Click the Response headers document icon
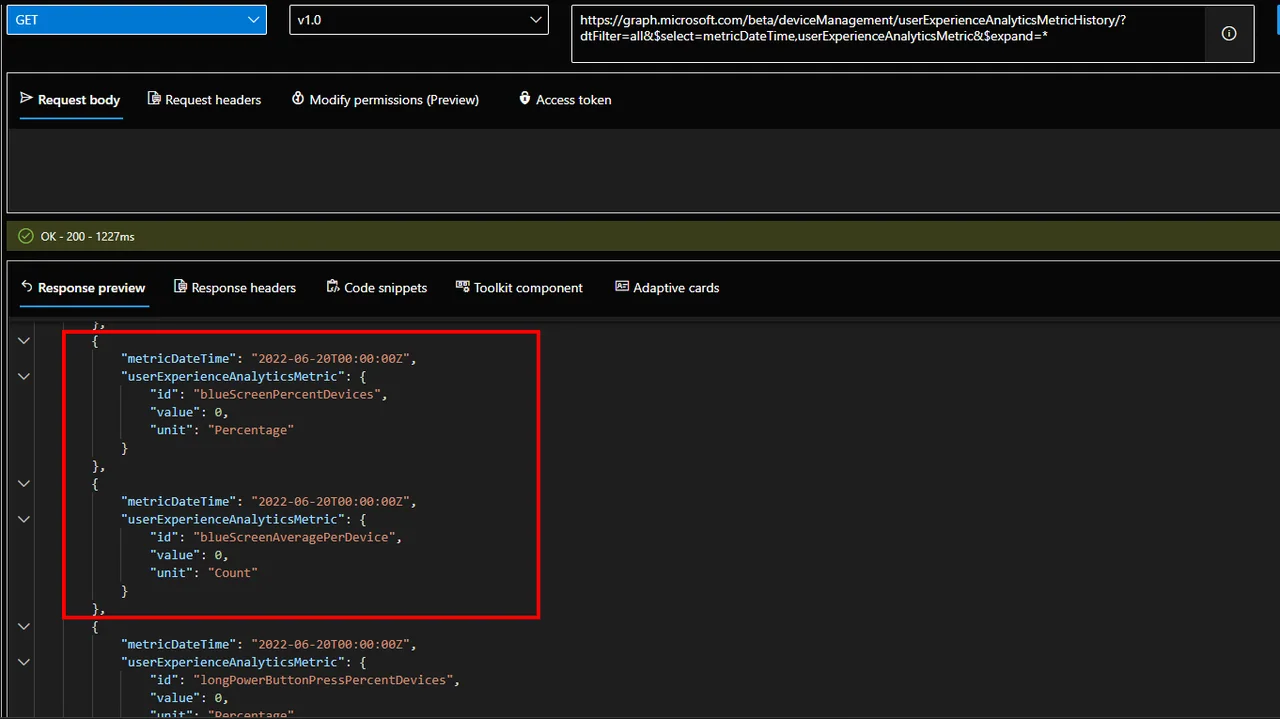Screen dimensions: 1280x719 point(180,287)
